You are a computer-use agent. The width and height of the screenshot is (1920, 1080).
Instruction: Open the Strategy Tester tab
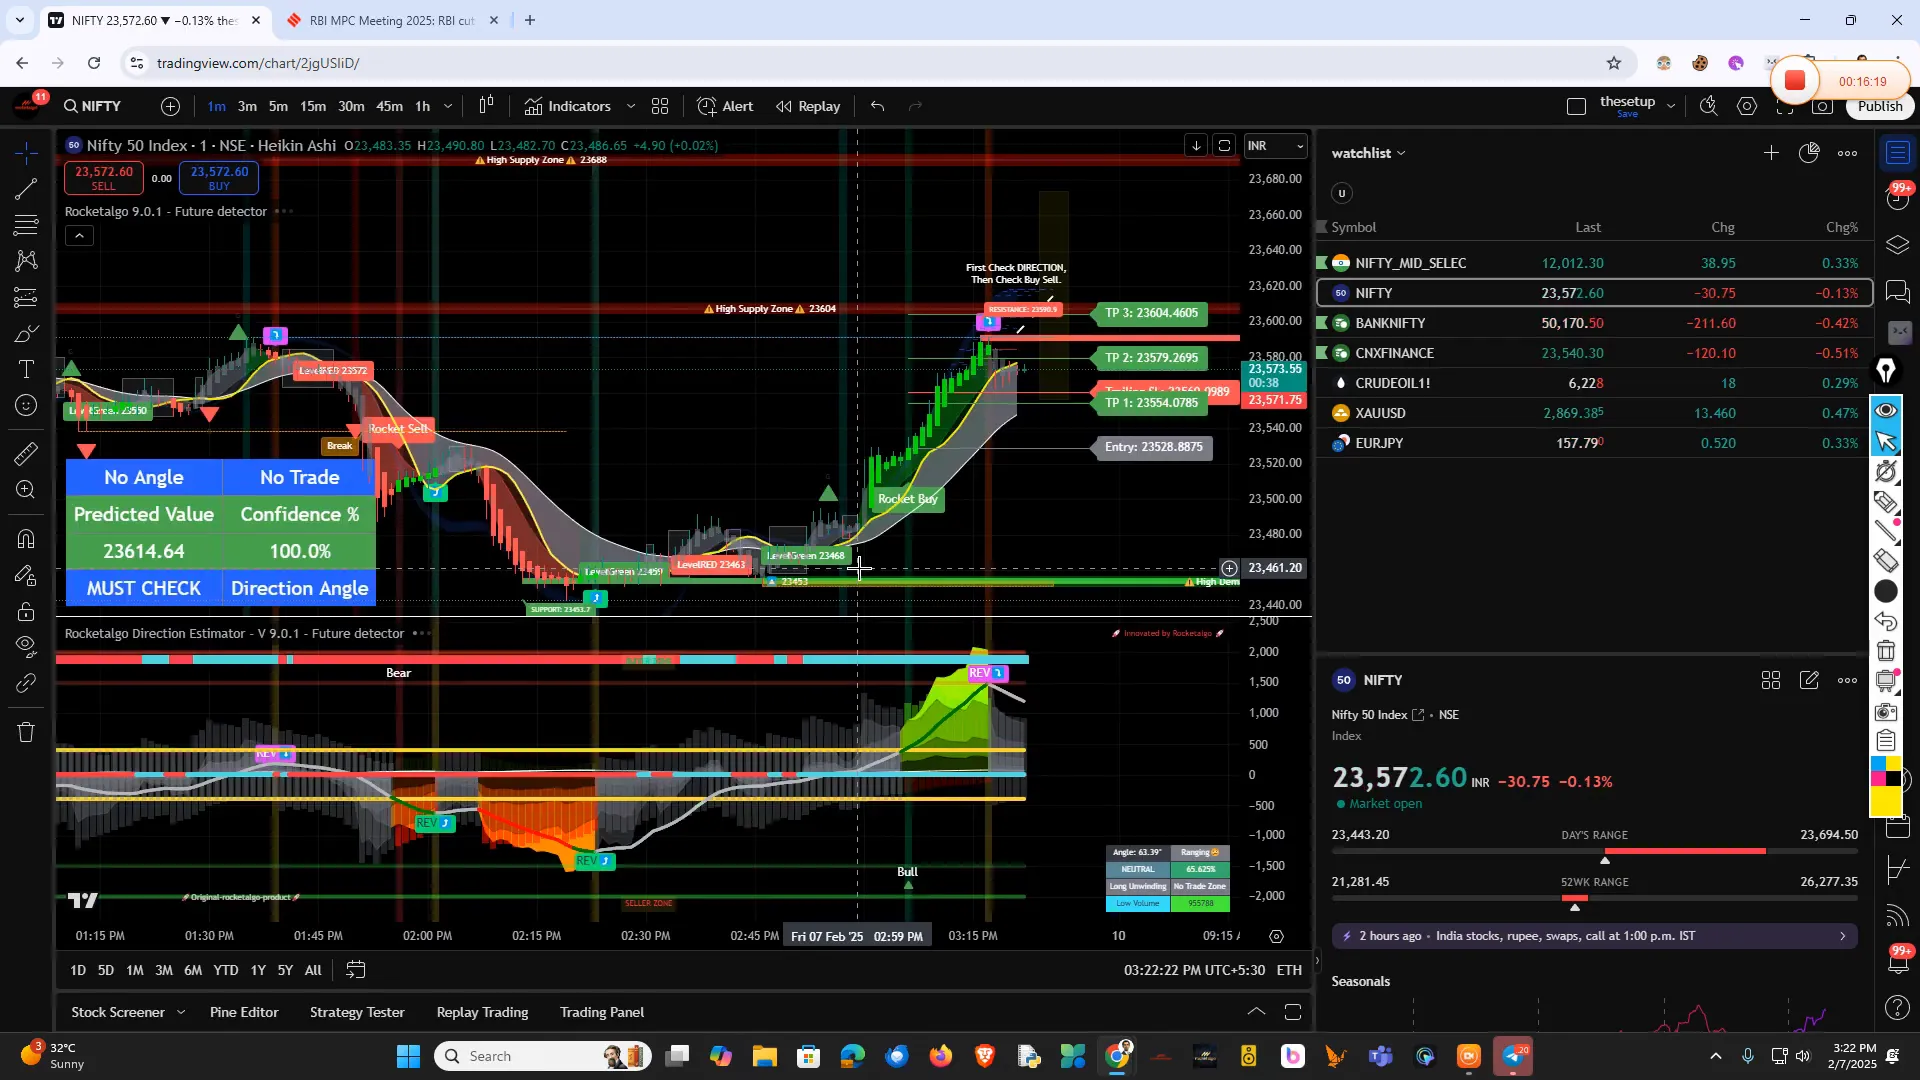[357, 1012]
